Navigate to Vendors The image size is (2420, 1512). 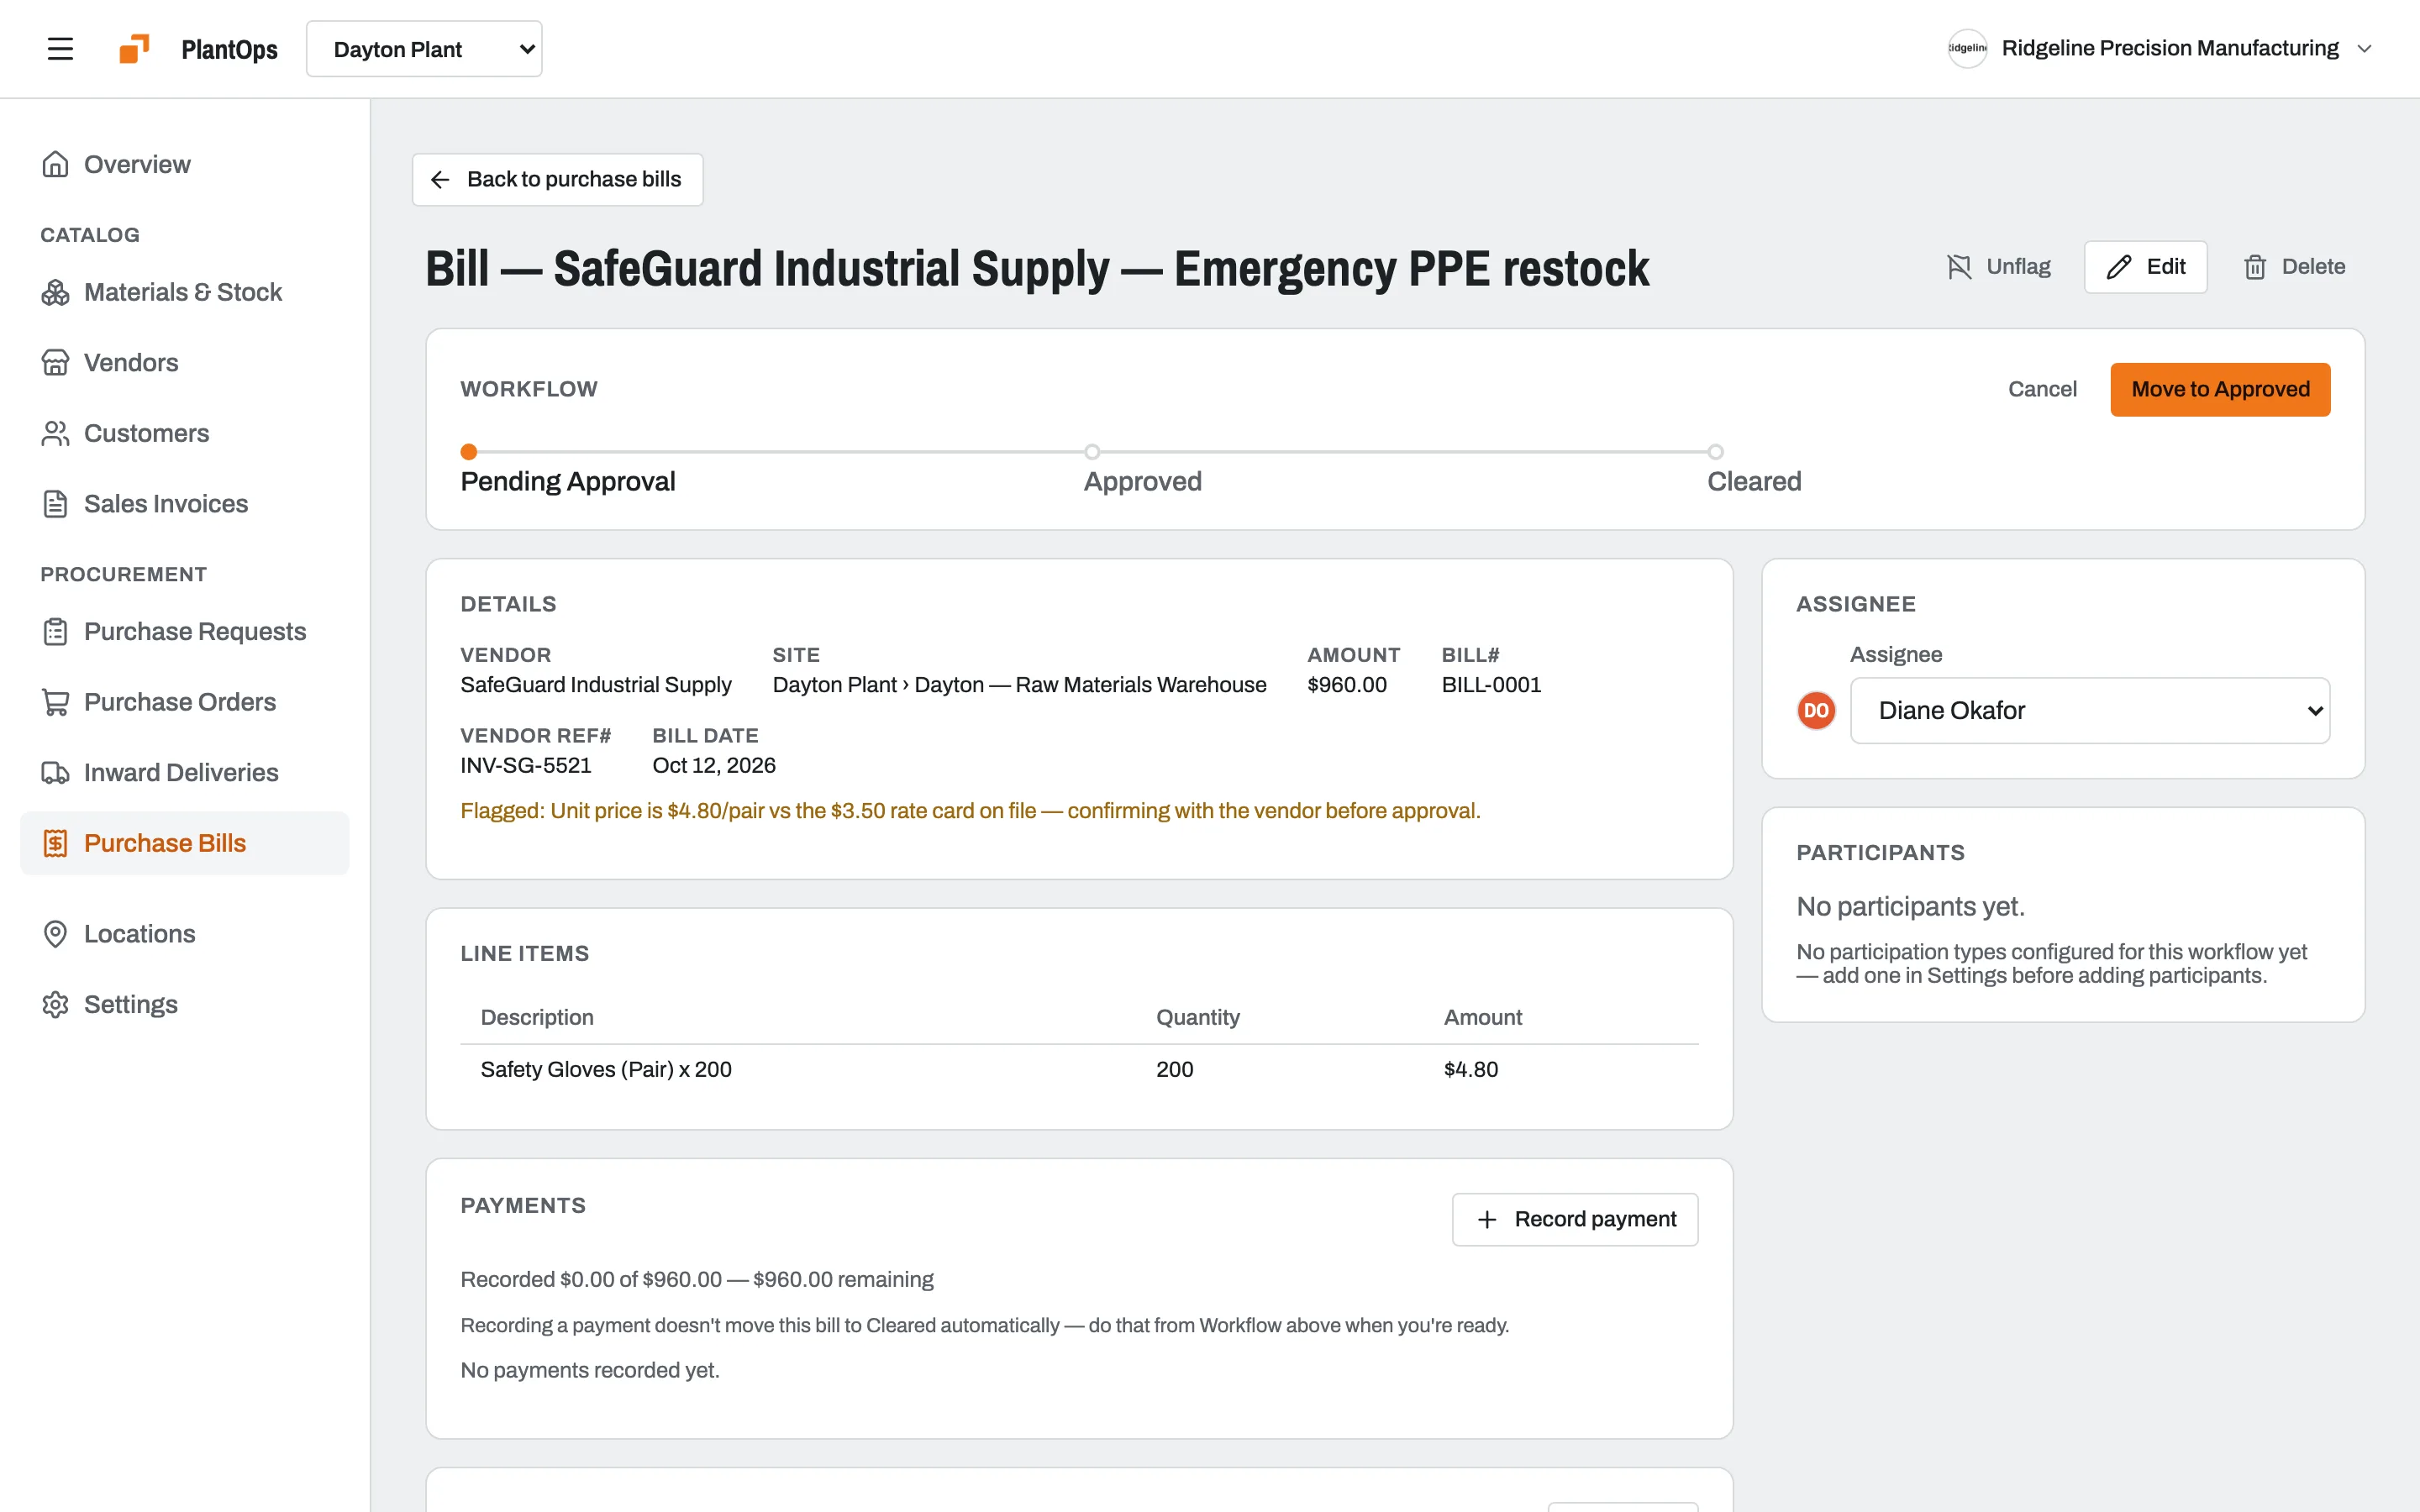coord(185,362)
